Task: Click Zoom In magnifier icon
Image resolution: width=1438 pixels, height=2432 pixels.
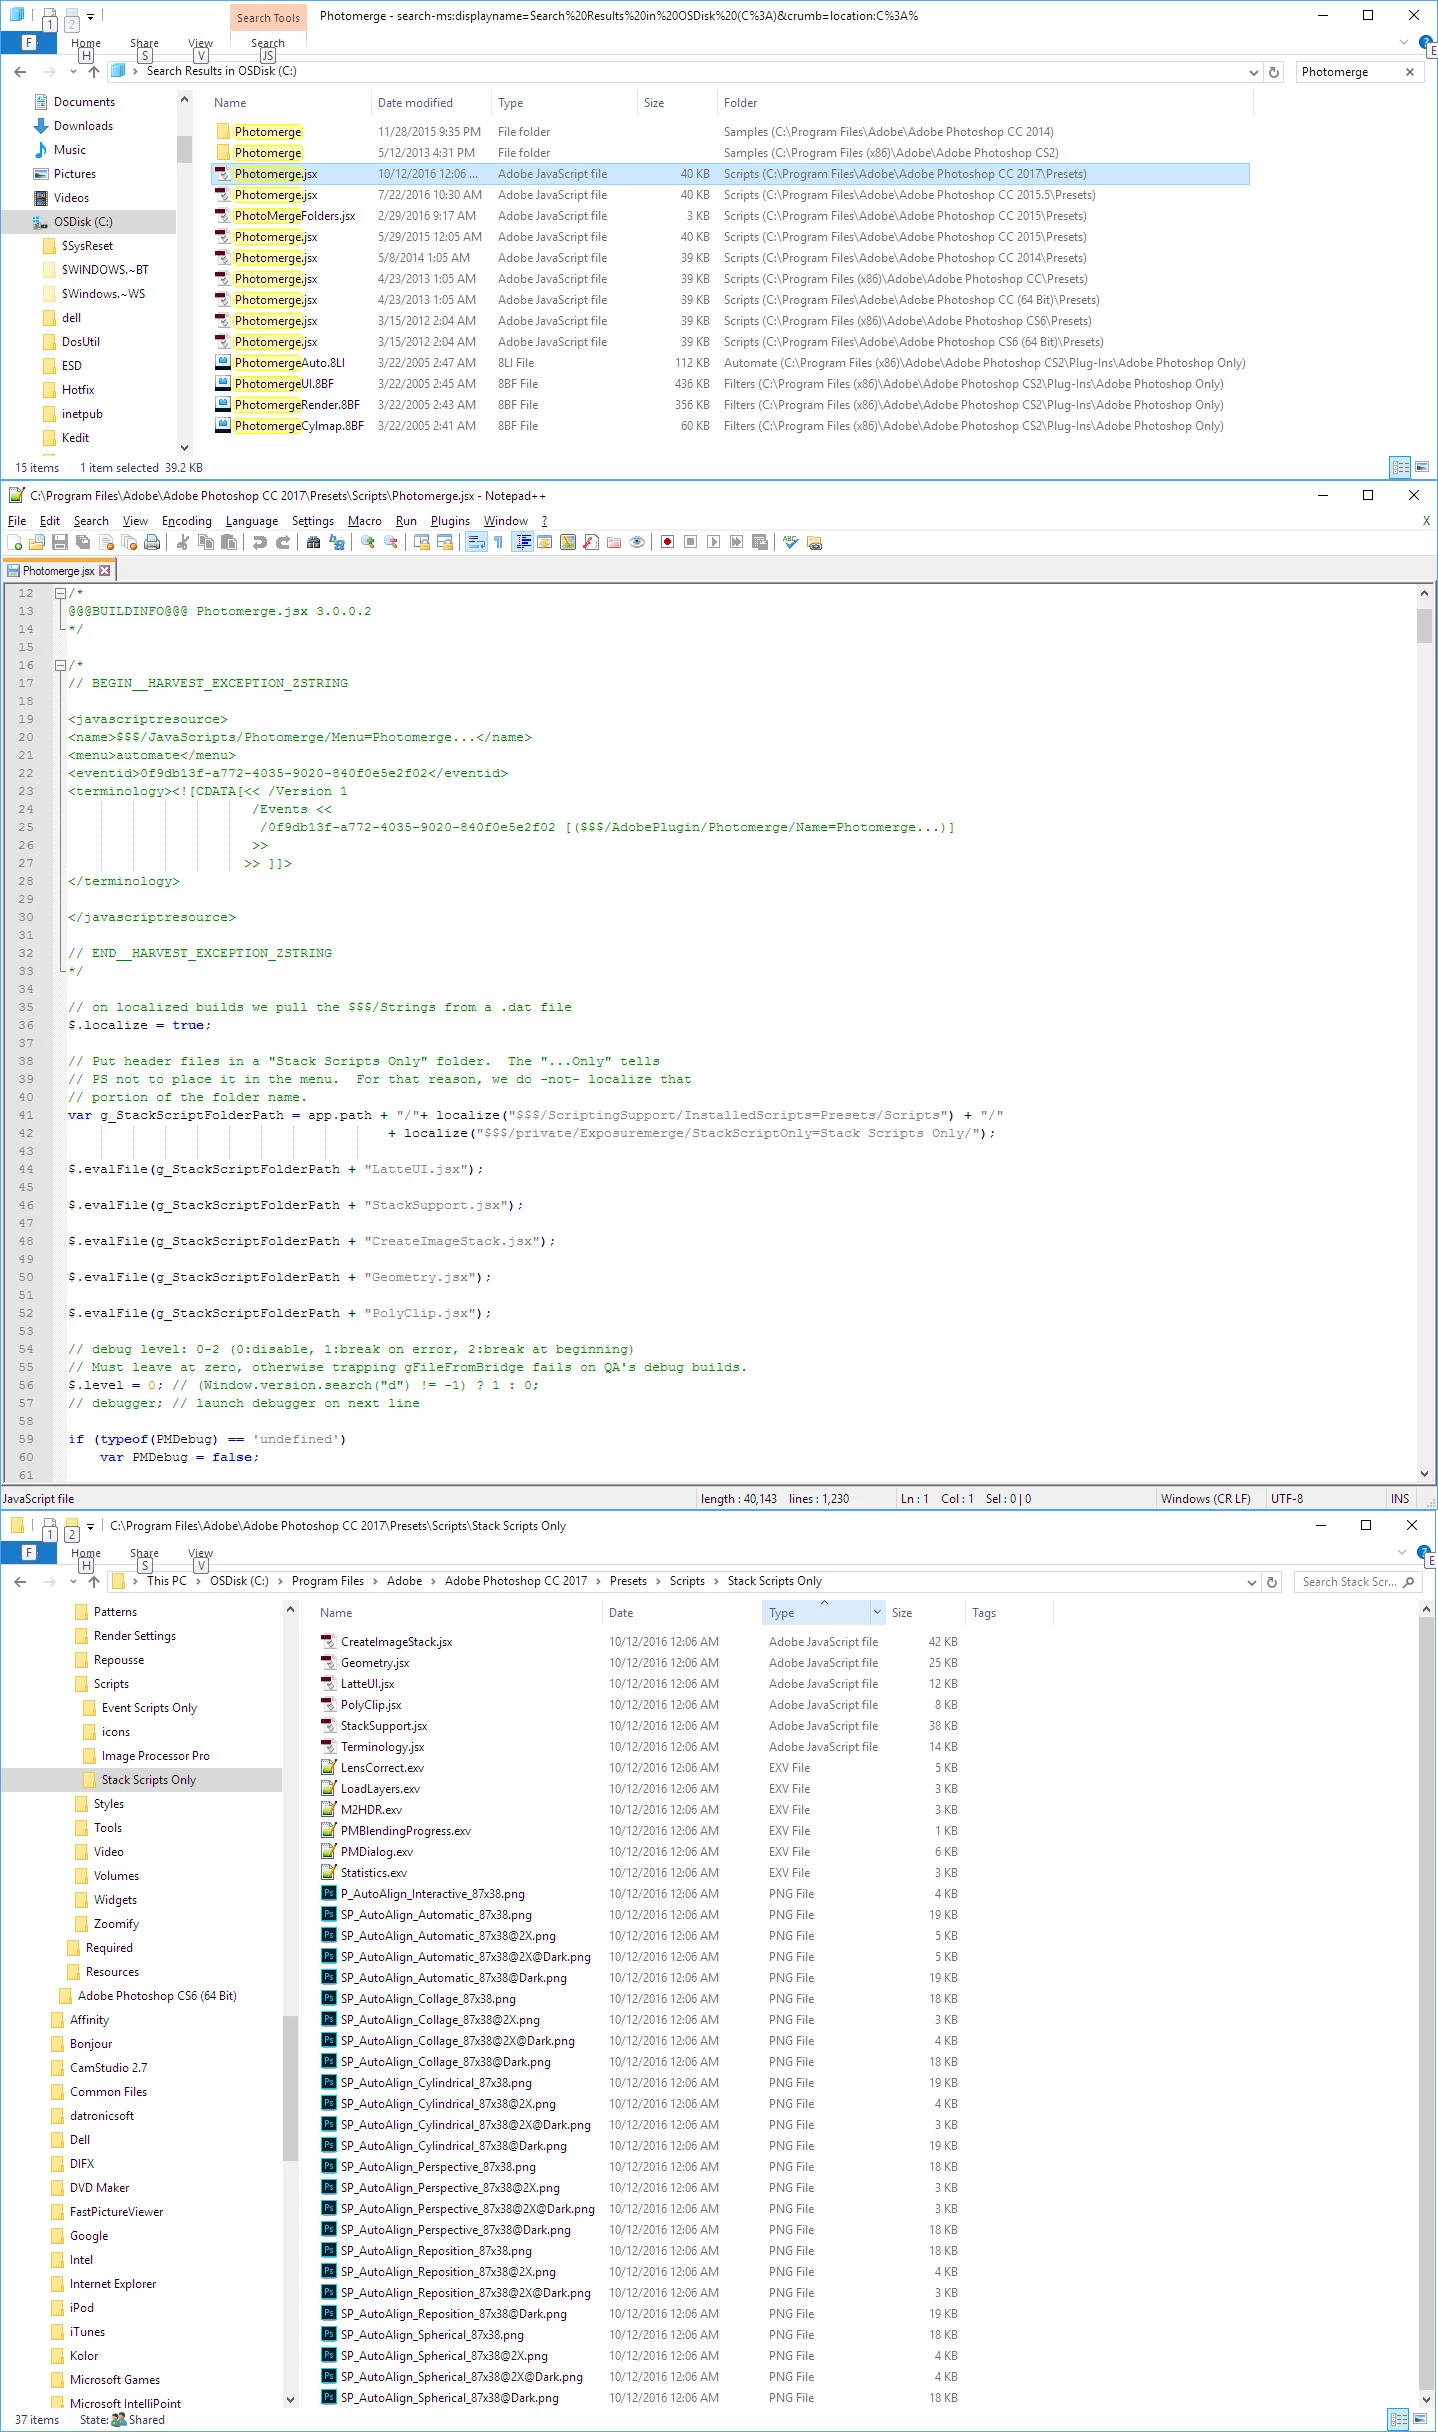Action: [367, 542]
